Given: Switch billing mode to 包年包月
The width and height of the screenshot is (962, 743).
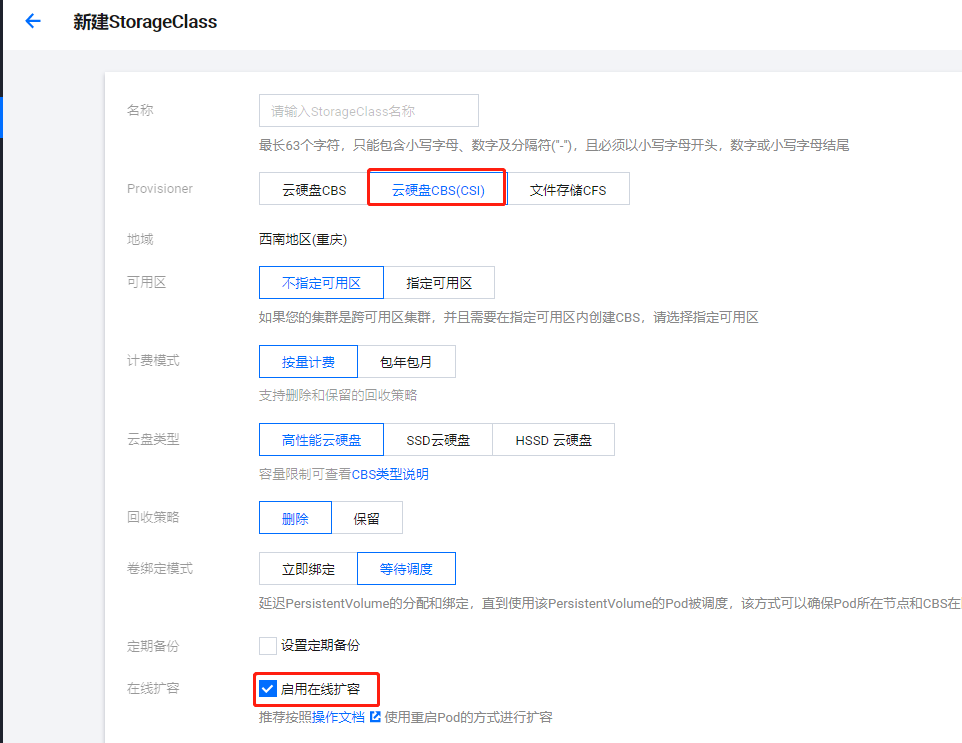Looking at the screenshot, I should [x=406, y=362].
